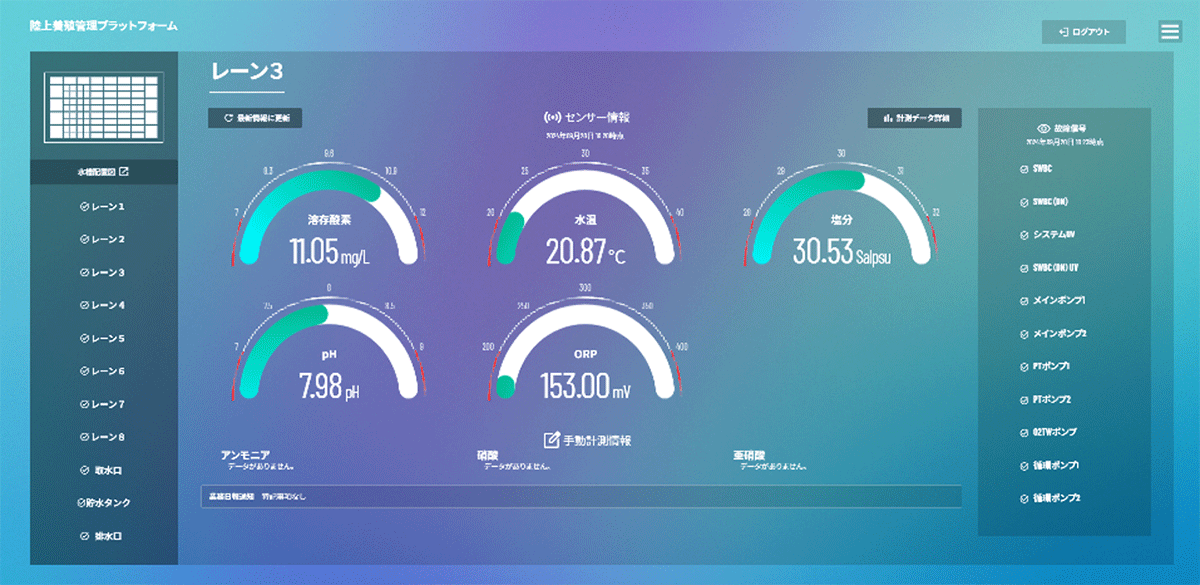Click the edit icon at 手動計測情報

tap(551, 440)
